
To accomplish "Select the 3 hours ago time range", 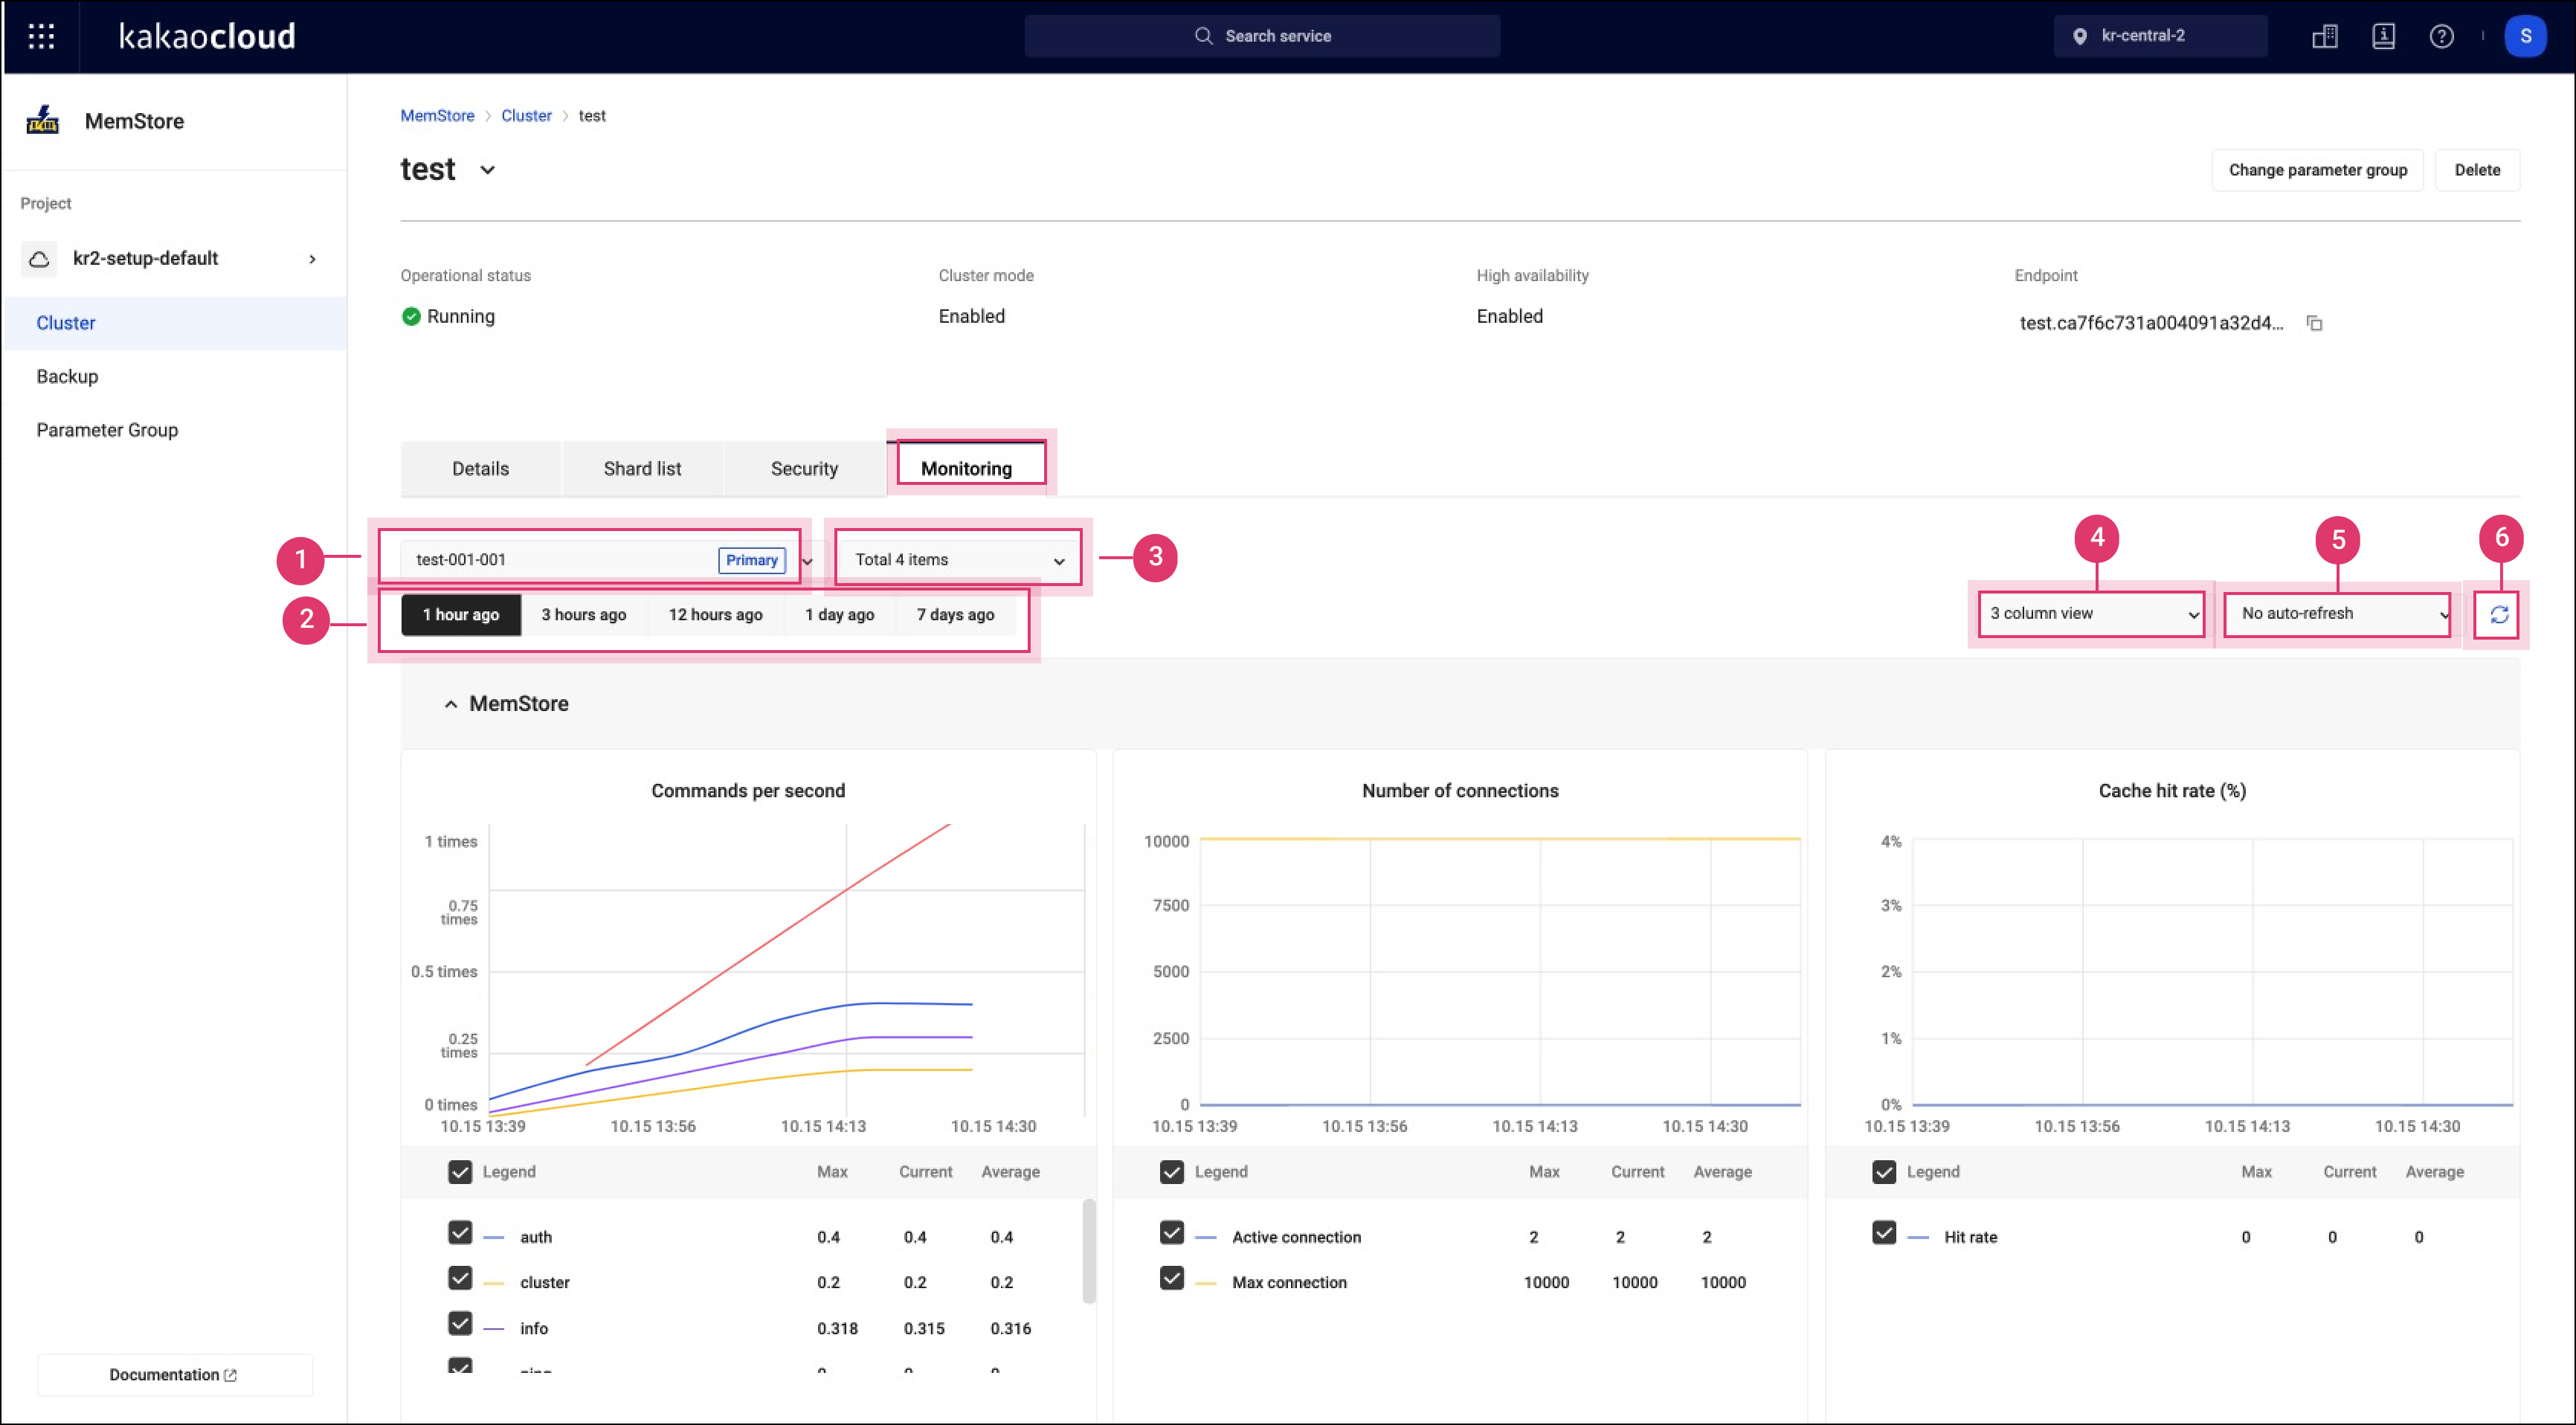I will point(584,615).
